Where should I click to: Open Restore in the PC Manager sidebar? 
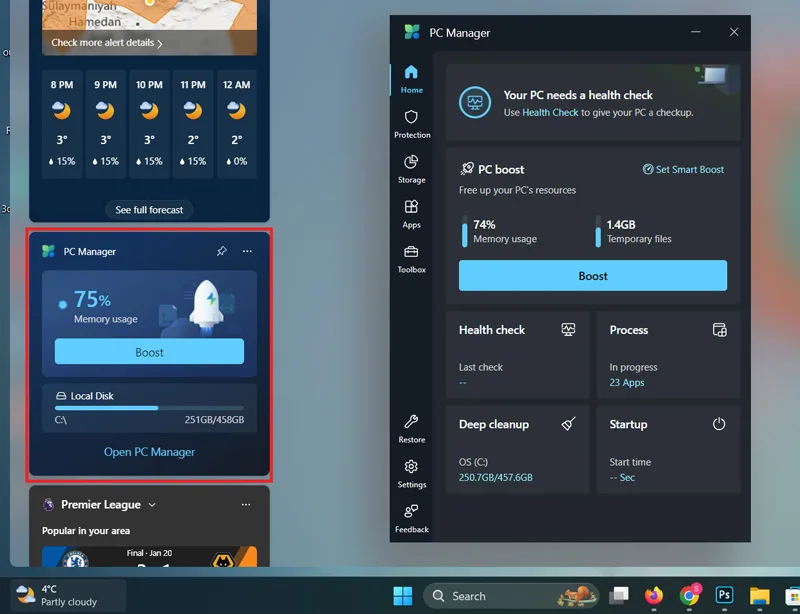(x=411, y=429)
